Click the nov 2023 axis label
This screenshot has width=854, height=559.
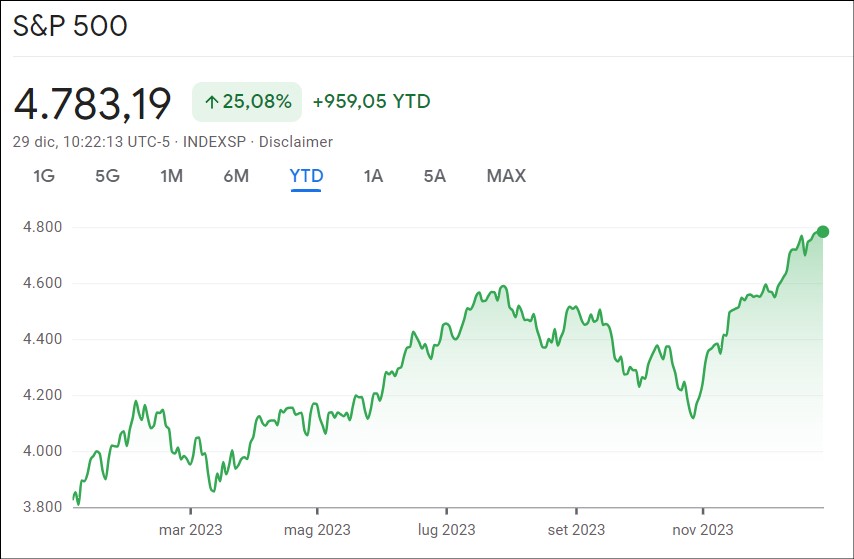[x=703, y=530]
